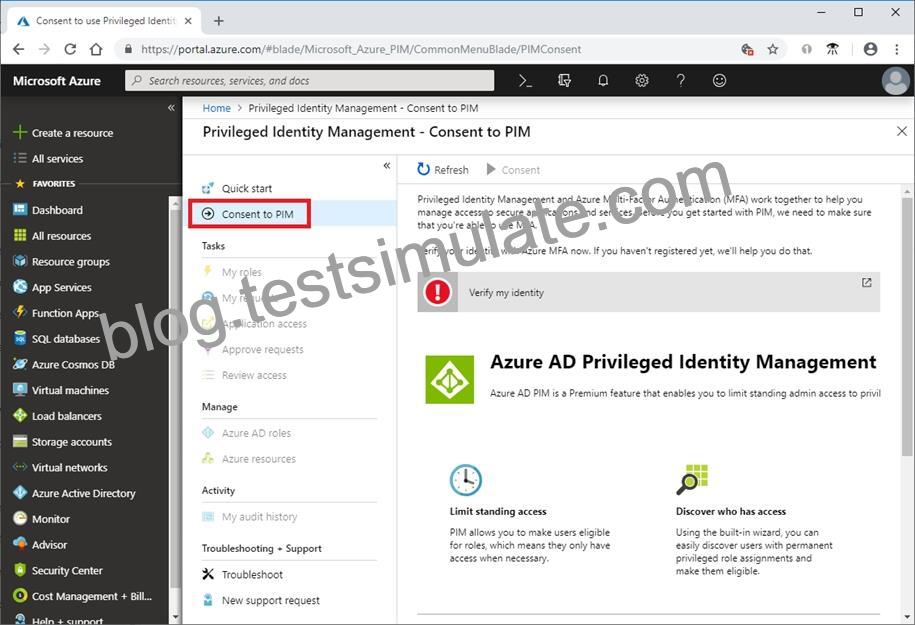Open directory and subscription filter icon
915x625 pixels.
click(564, 81)
